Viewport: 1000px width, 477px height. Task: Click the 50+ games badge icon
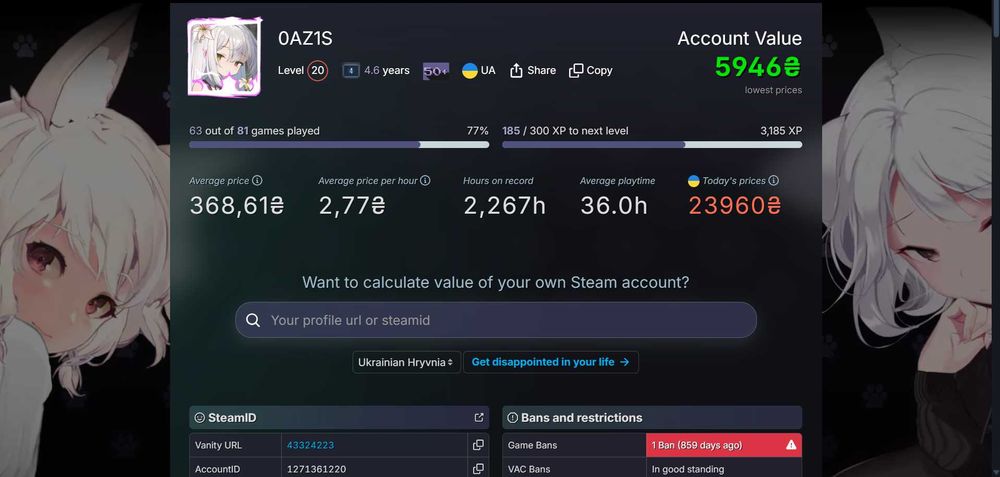[436, 71]
